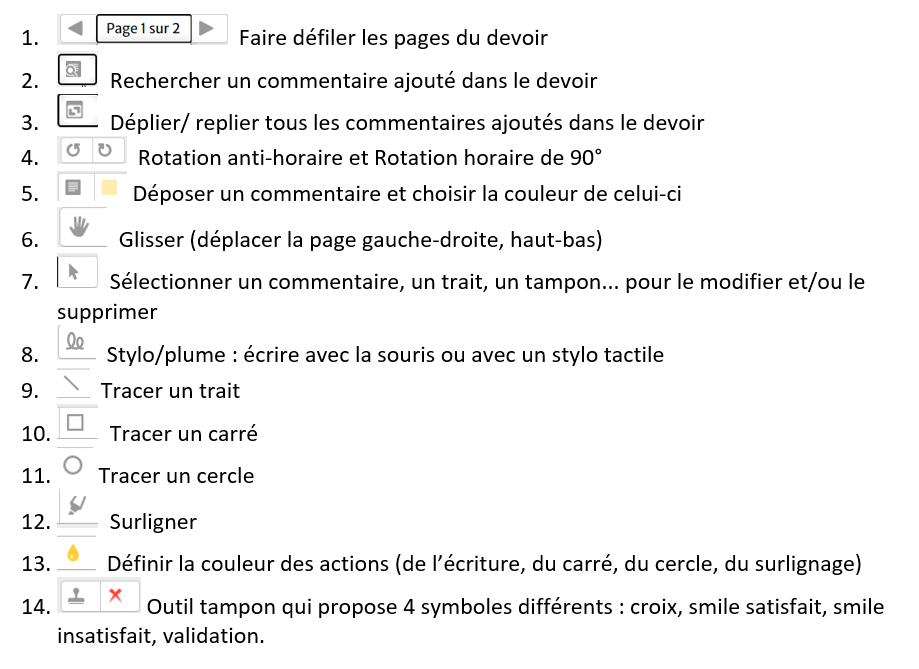The width and height of the screenshot is (919, 669).
Task: Pick the yellow comment color swatch
Action: [108, 187]
